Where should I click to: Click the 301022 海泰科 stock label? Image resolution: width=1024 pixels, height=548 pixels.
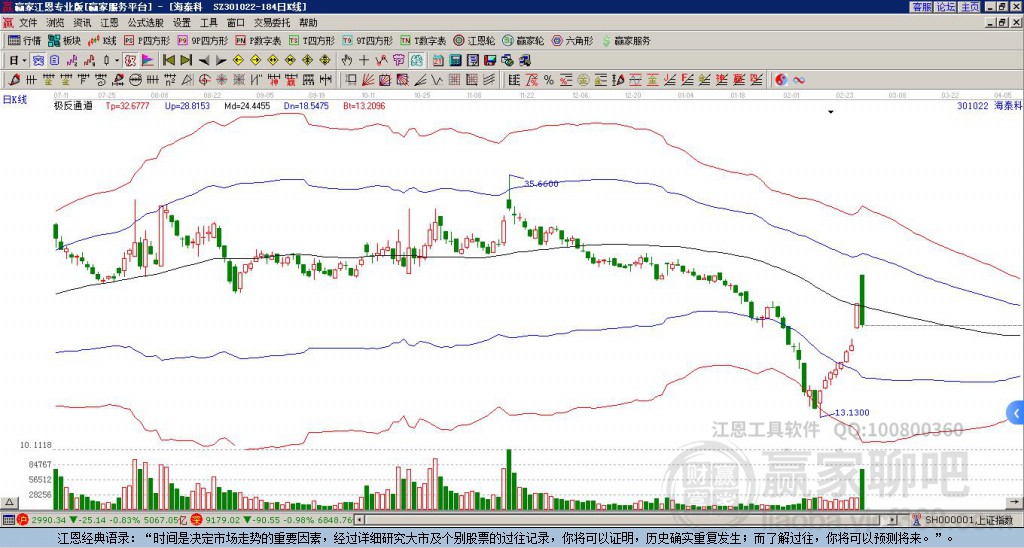click(989, 106)
